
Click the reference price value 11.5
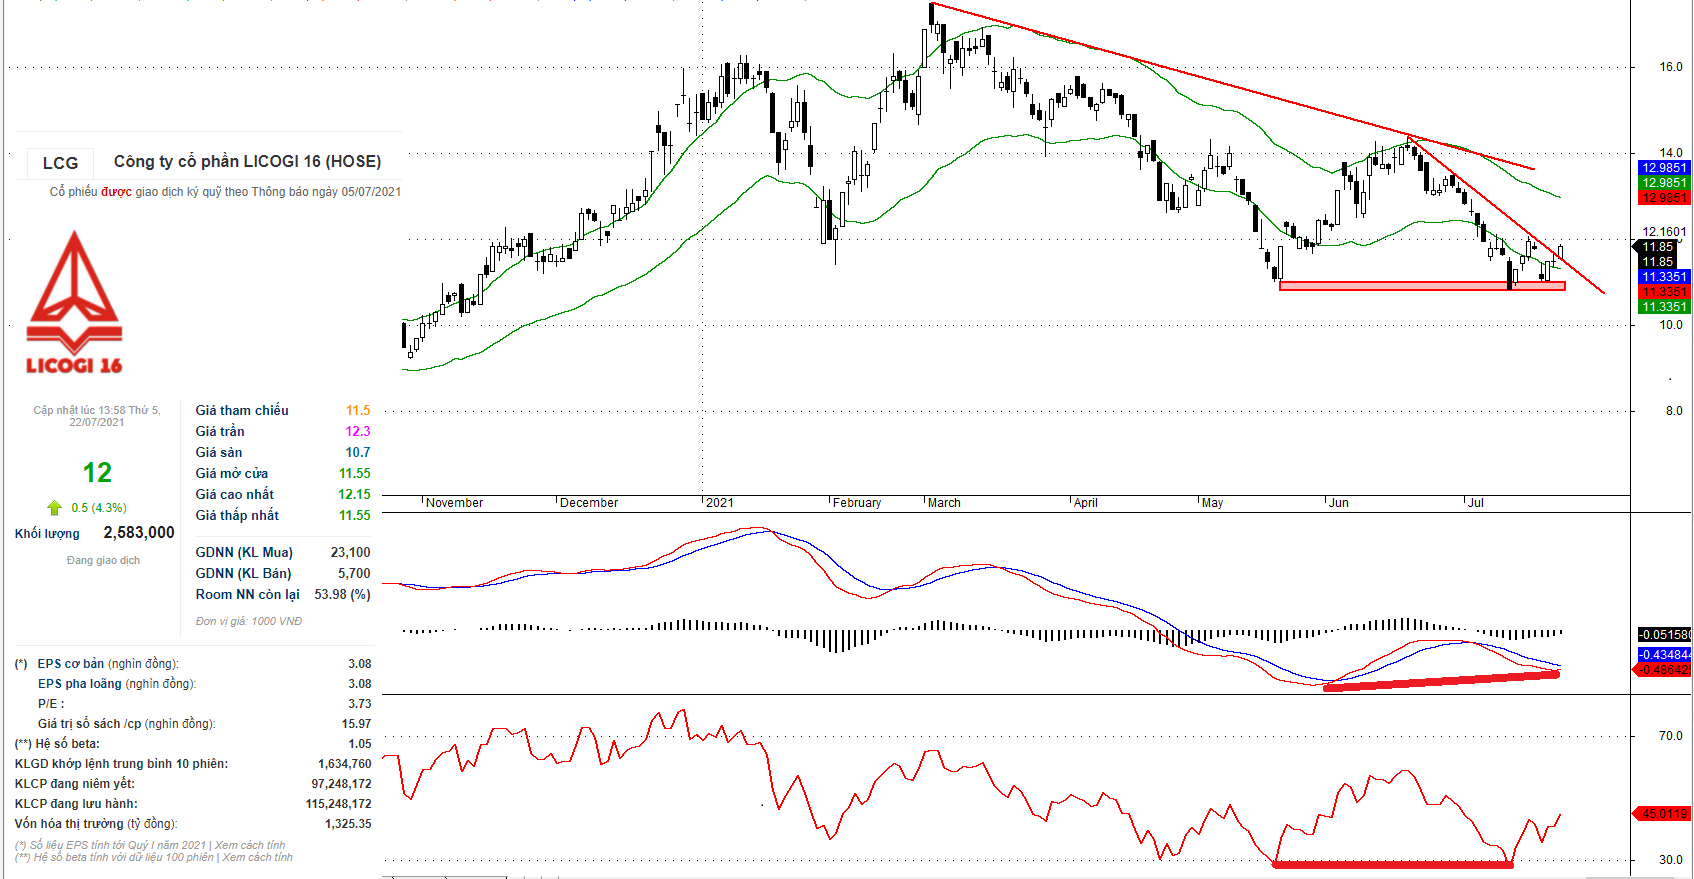point(358,410)
